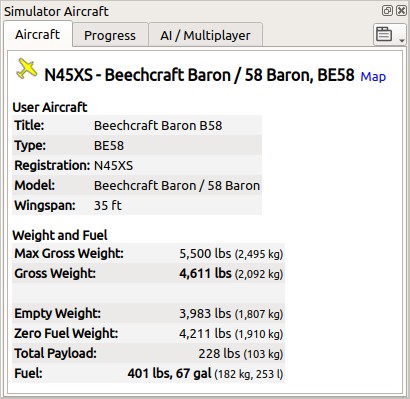Screen dimensions: 410x399
Task: Select the Beechcraft Baron B58 title value
Action: pyautogui.click(x=158, y=126)
